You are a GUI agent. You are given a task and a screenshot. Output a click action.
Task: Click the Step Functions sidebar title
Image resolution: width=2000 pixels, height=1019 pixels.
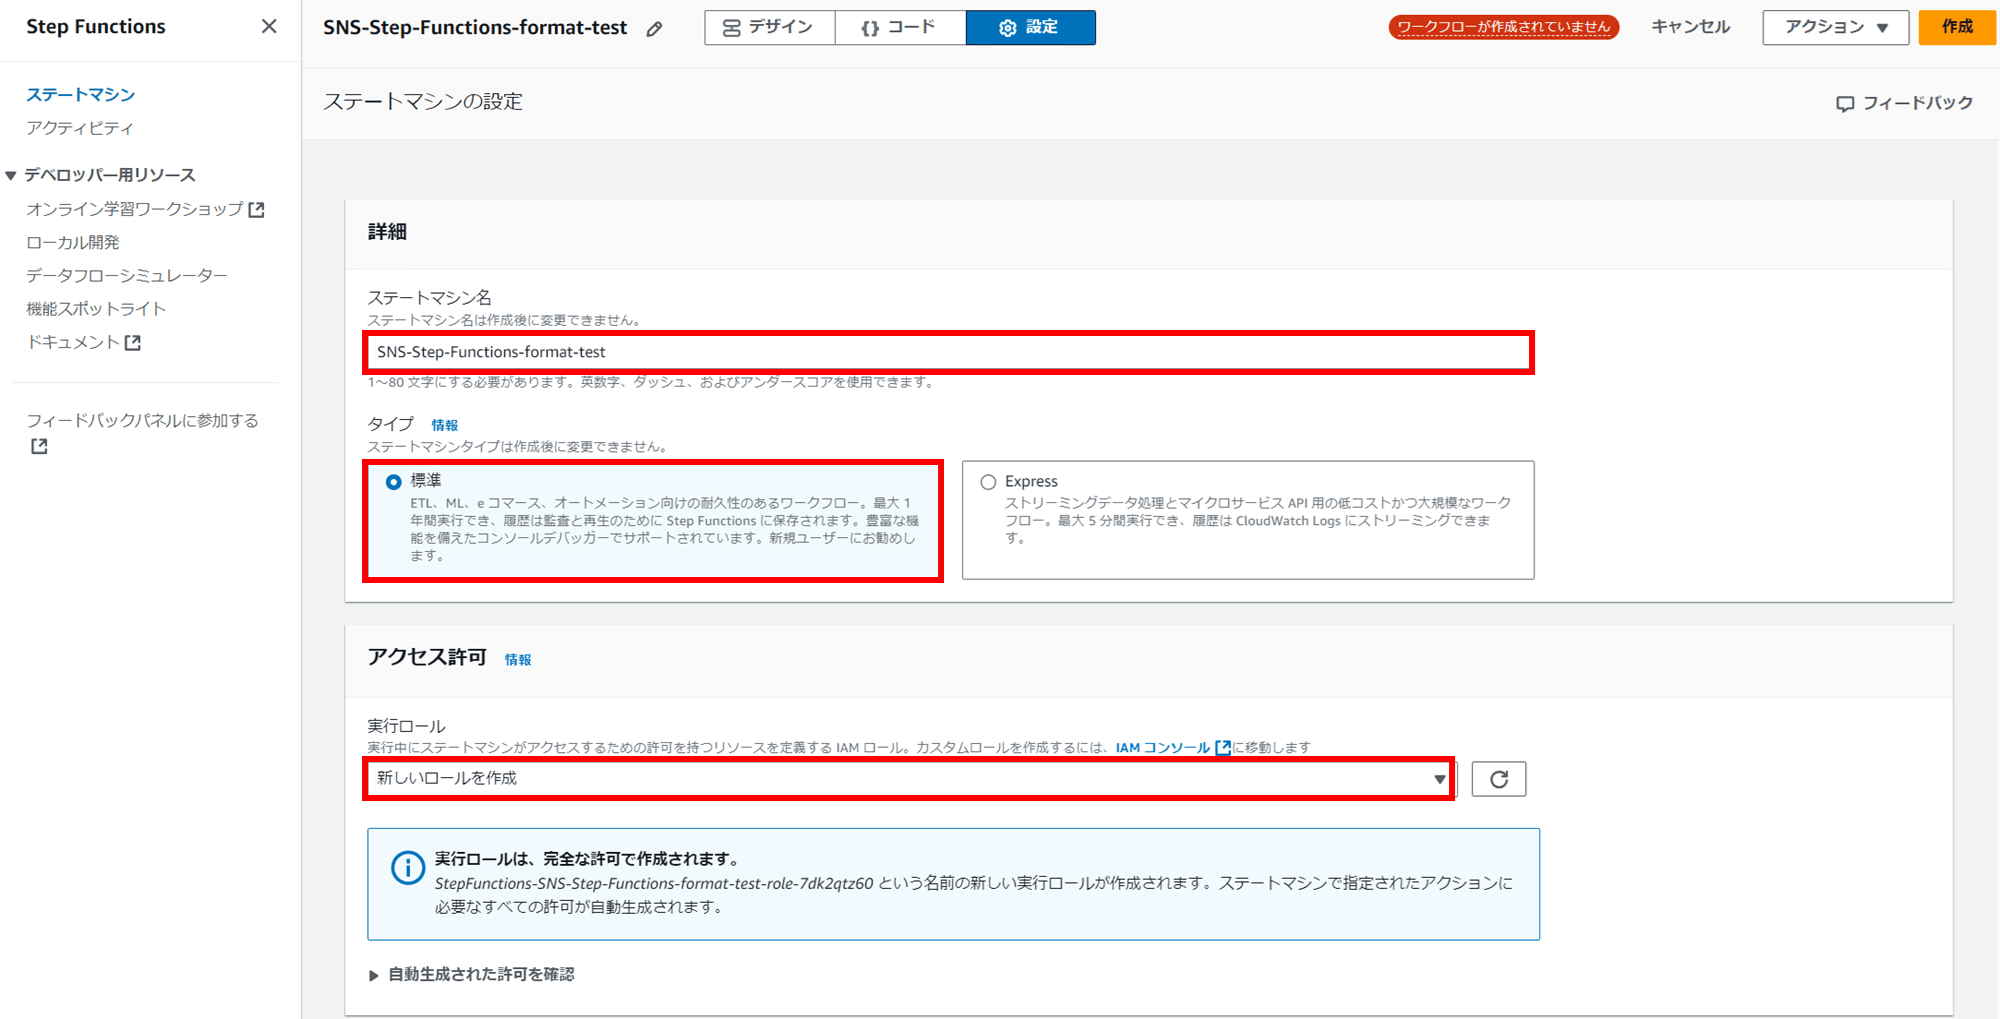pos(96,26)
